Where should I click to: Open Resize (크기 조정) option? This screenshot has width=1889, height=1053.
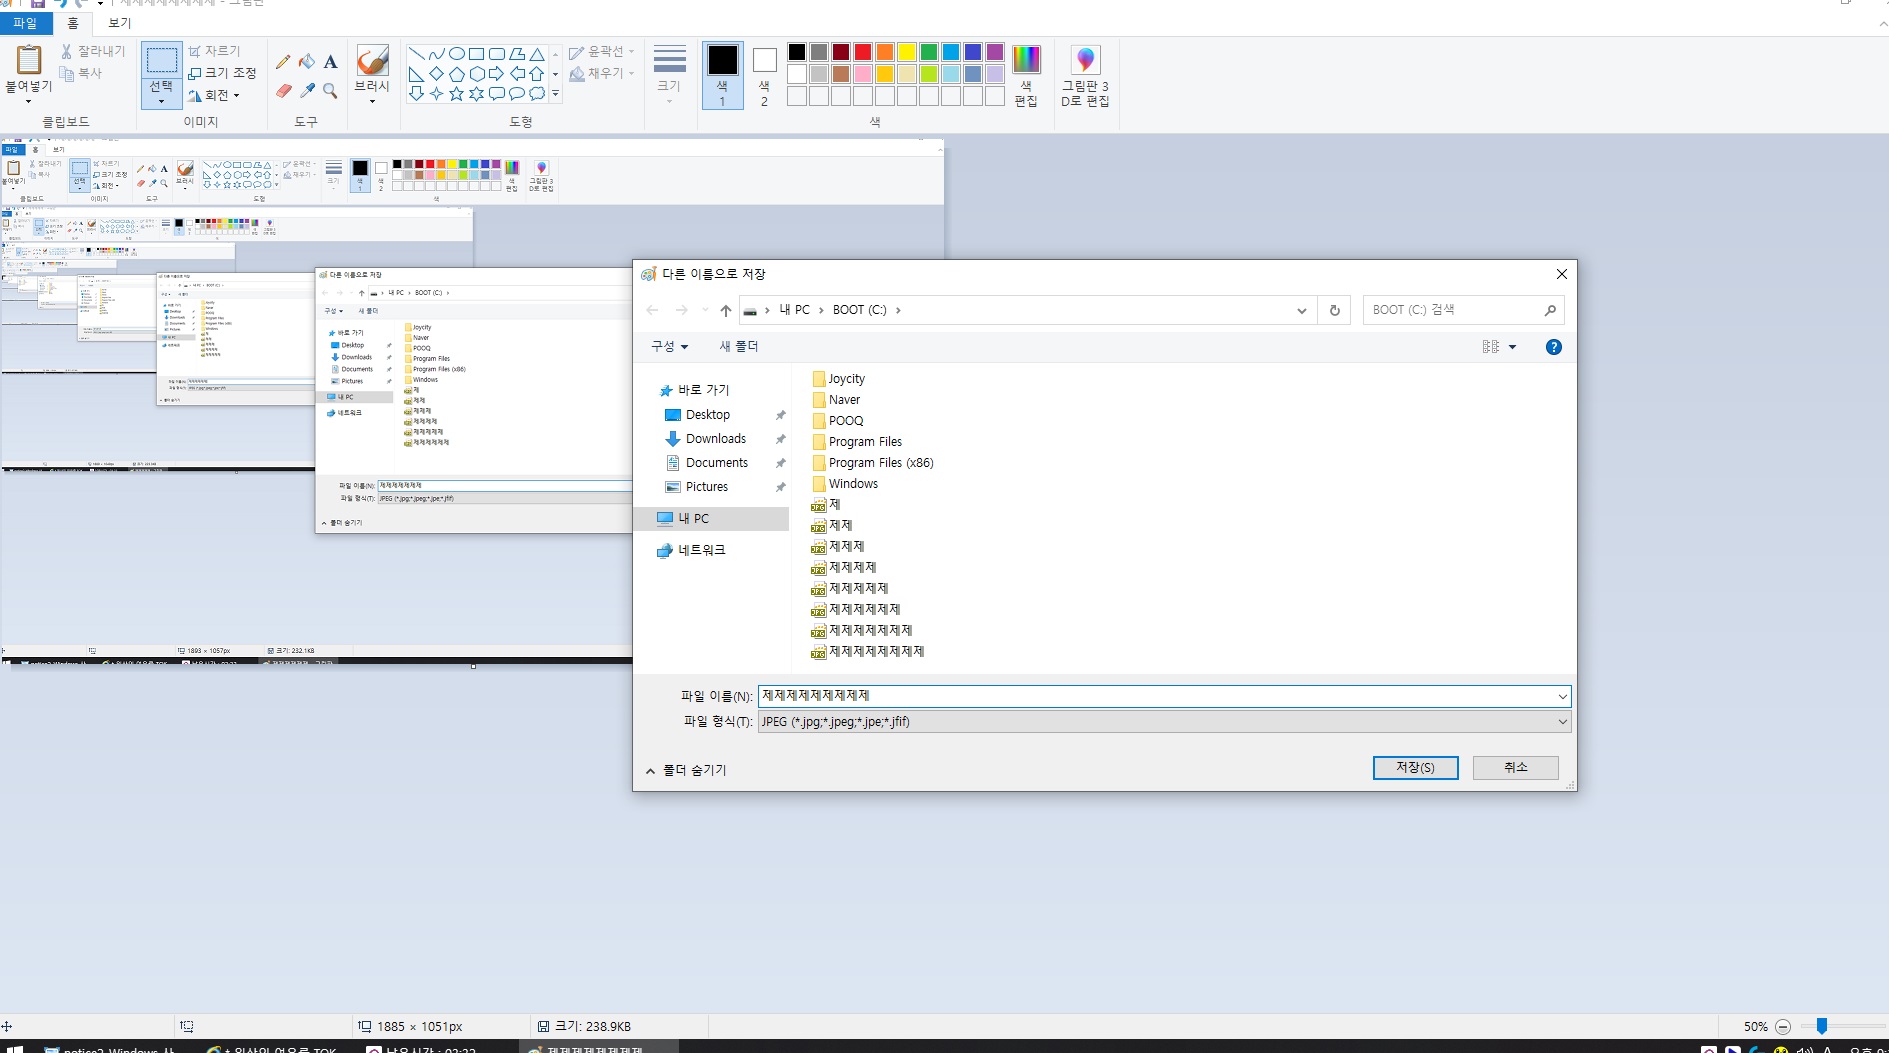[222, 73]
